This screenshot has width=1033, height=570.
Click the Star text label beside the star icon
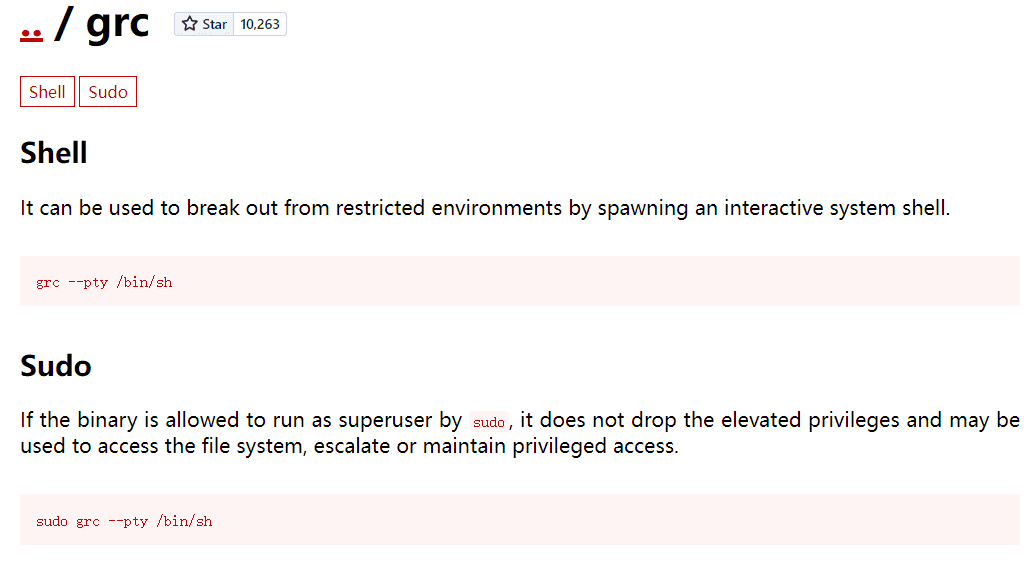coord(214,24)
